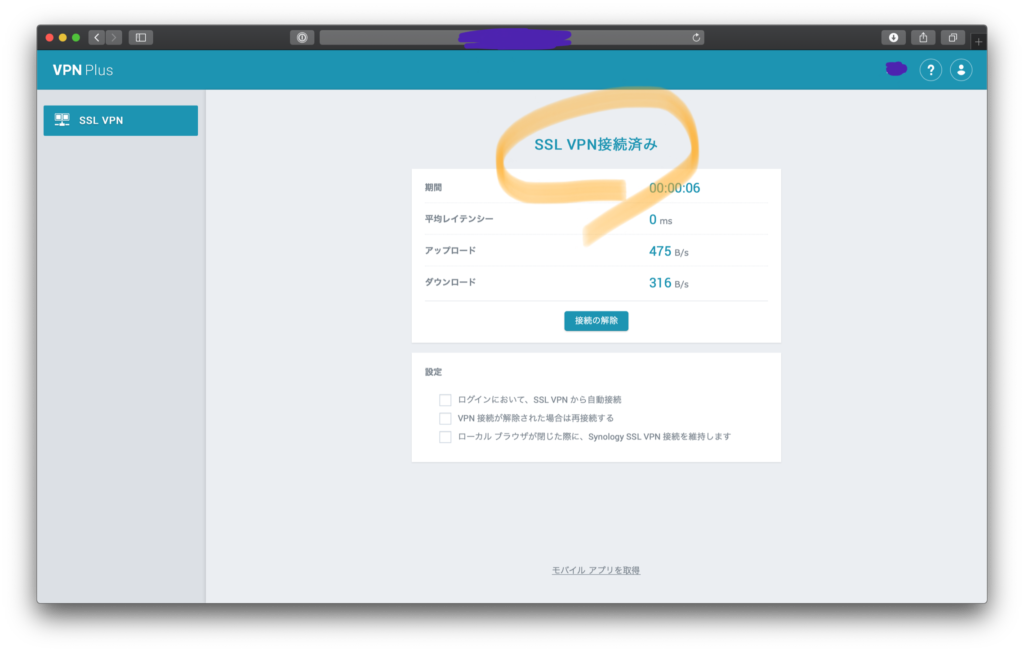Image resolution: width=1024 pixels, height=652 pixels.
Task: Click the Safari forward navigation arrow
Action: click(x=113, y=38)
